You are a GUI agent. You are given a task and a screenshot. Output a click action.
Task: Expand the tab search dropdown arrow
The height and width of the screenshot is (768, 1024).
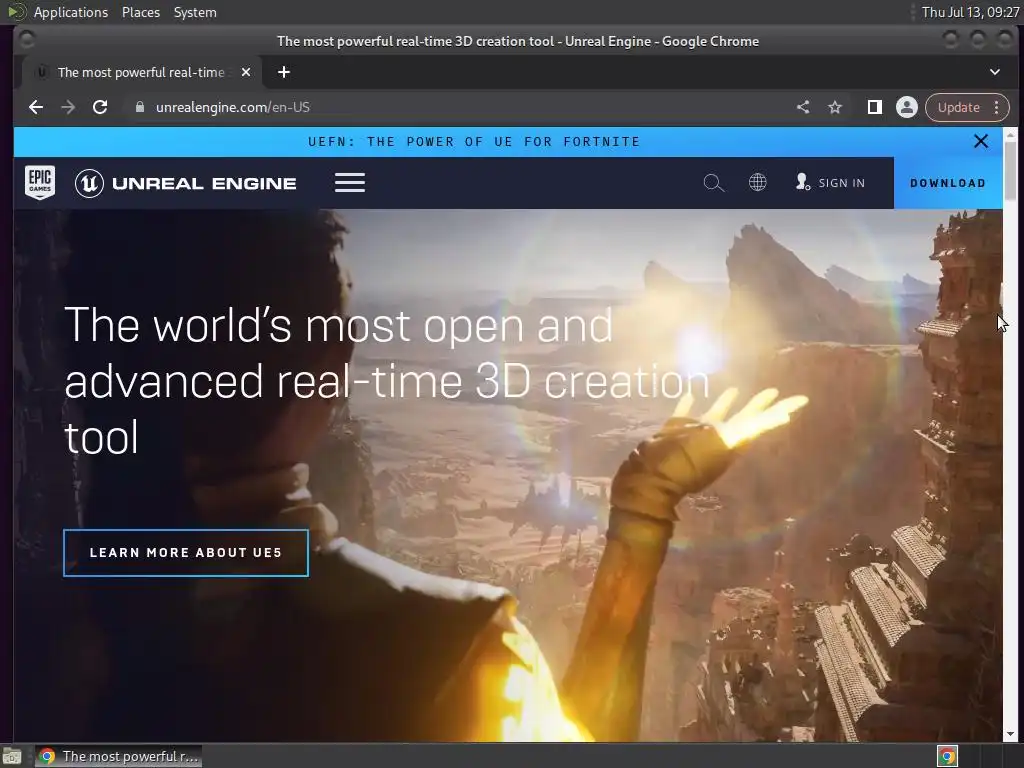[x=995, y=72]
